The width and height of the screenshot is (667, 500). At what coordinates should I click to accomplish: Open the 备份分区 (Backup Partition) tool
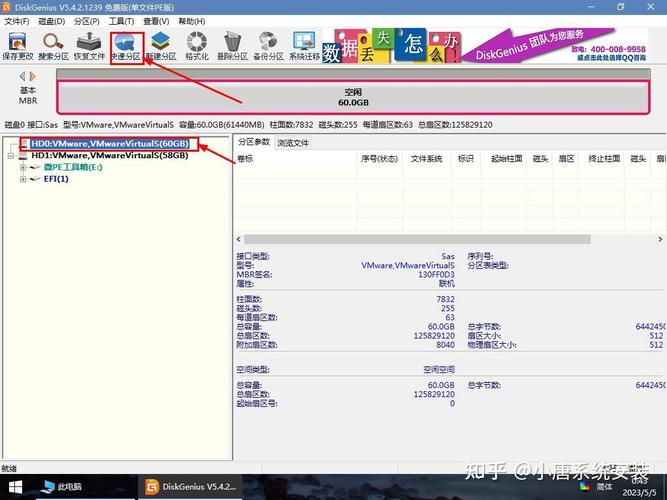[268, 46]
